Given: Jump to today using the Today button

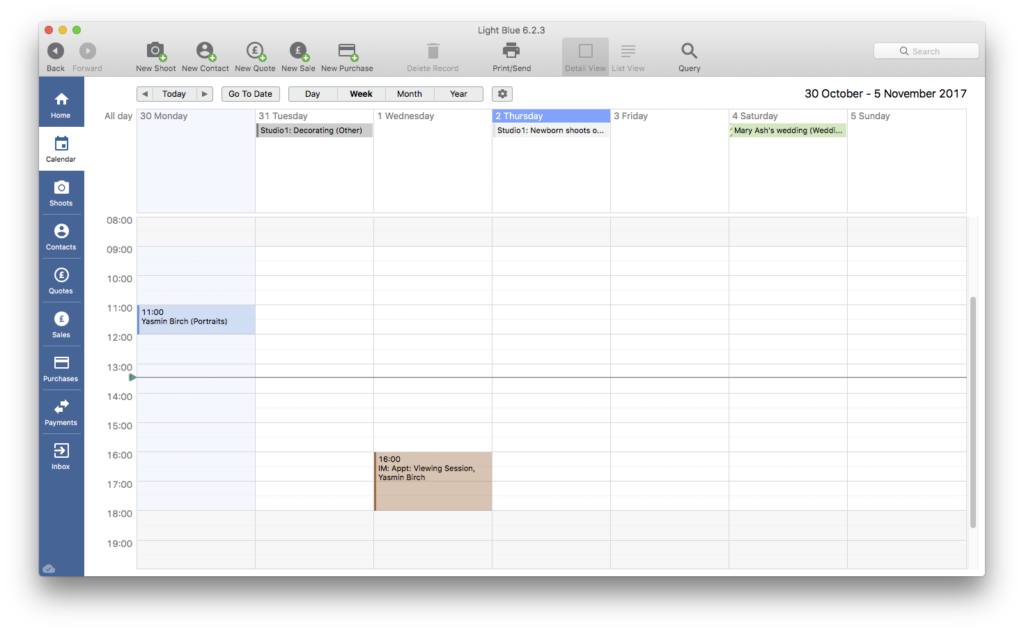Looking at the screenshot, I should click(x=174, y=93).
